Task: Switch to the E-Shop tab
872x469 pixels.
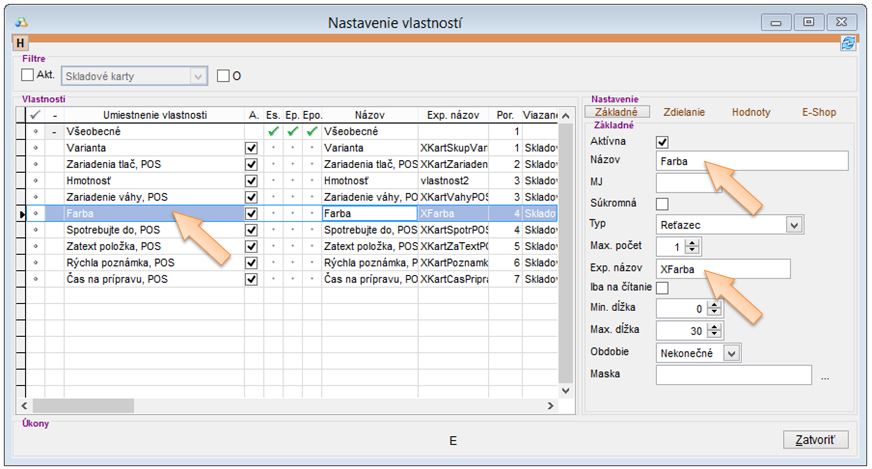Action: point(818,112)
